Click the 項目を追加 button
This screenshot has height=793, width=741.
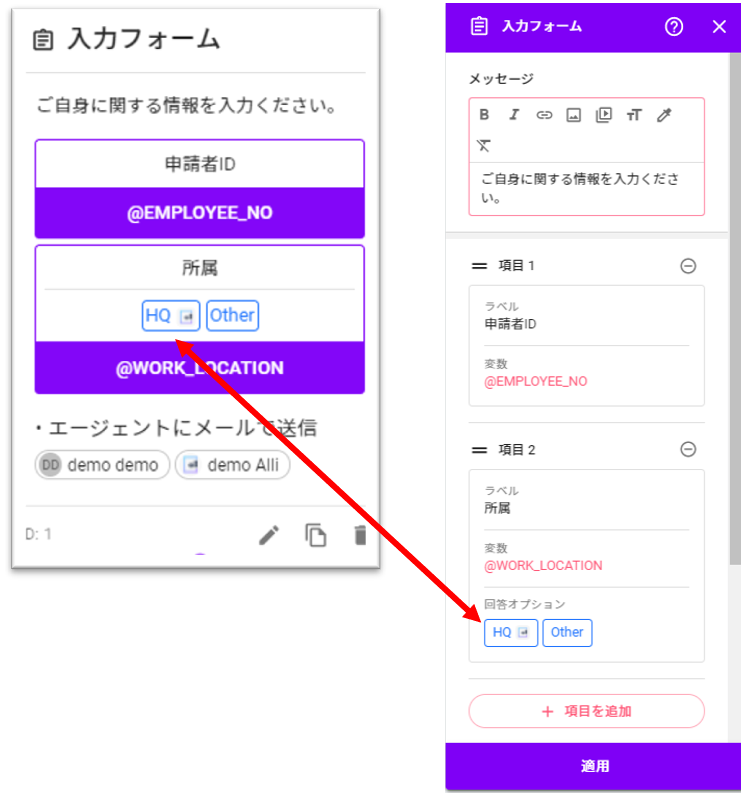pos(586,711)
